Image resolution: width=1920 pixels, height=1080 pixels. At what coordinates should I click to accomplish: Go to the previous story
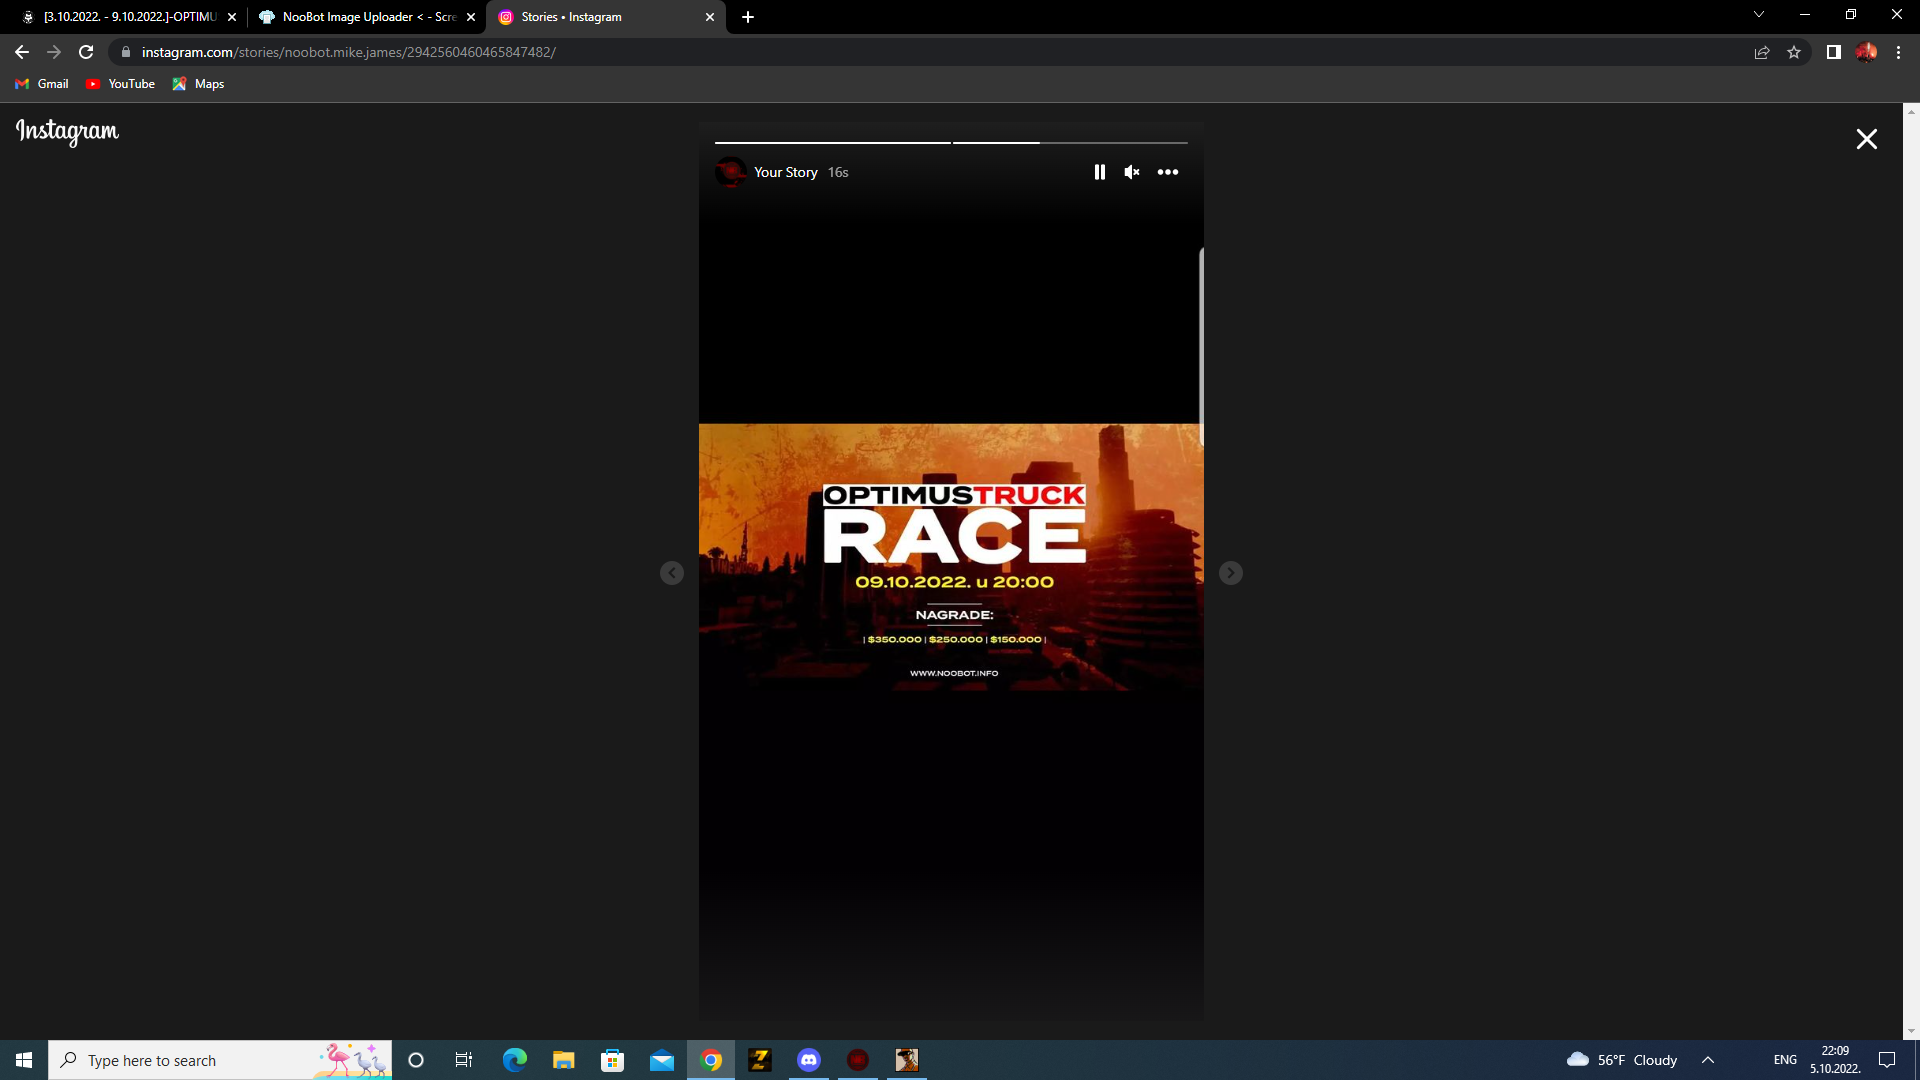[x=672, y=573]
